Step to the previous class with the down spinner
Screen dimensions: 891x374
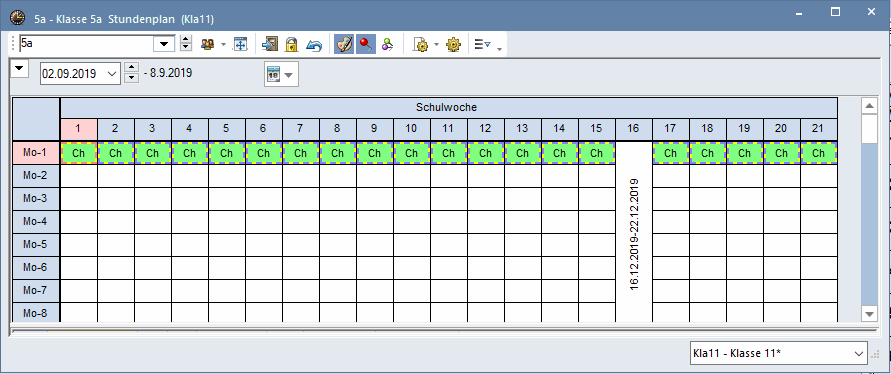[186, 48]
